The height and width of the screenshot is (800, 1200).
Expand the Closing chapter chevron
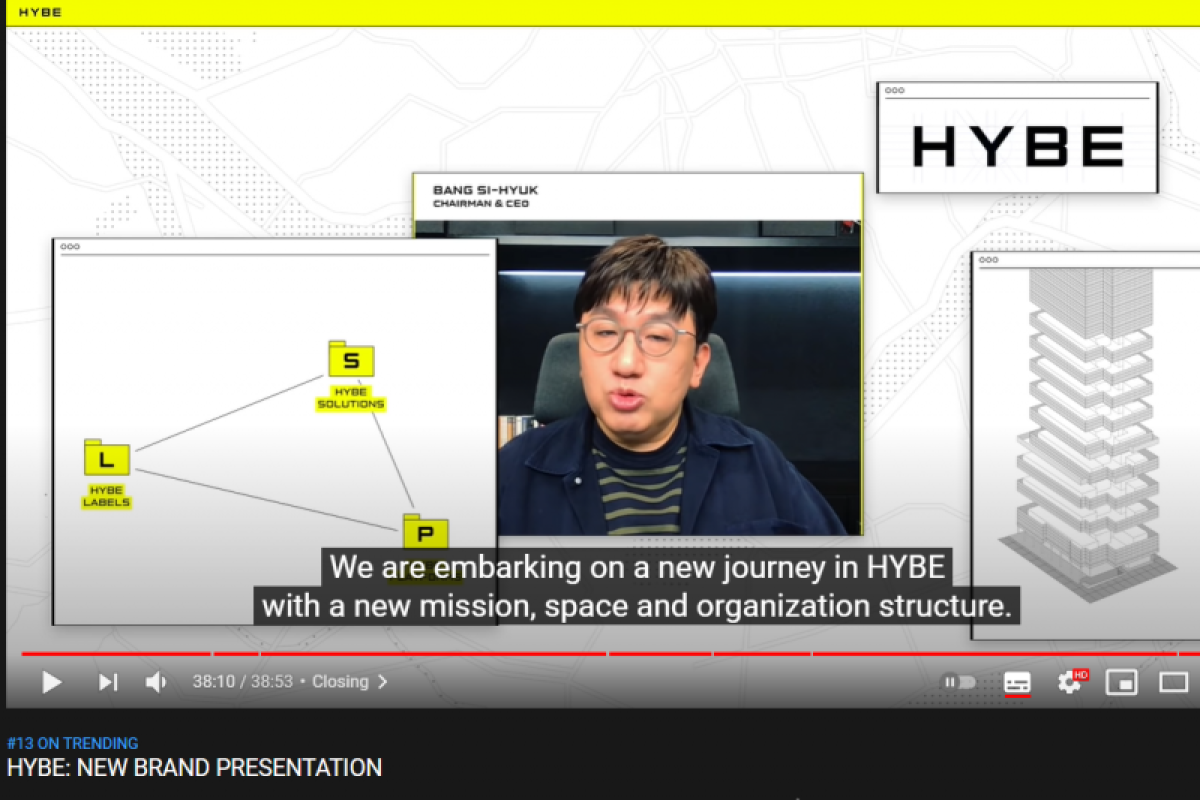(x=383, y=682)
